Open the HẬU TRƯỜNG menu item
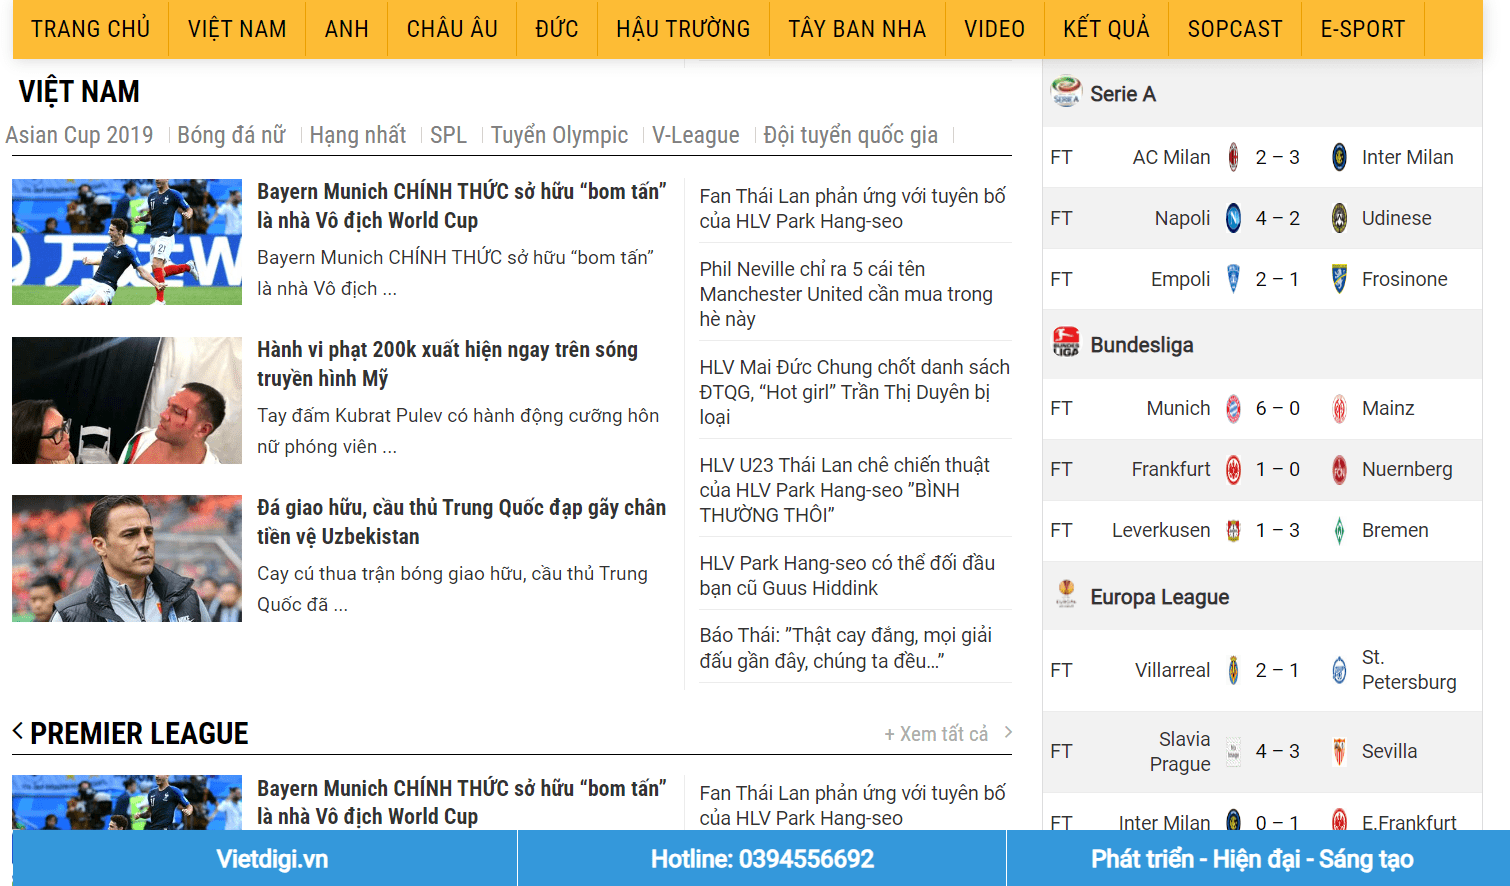Viewport: 1510px width, 886px height. [683, 29]
